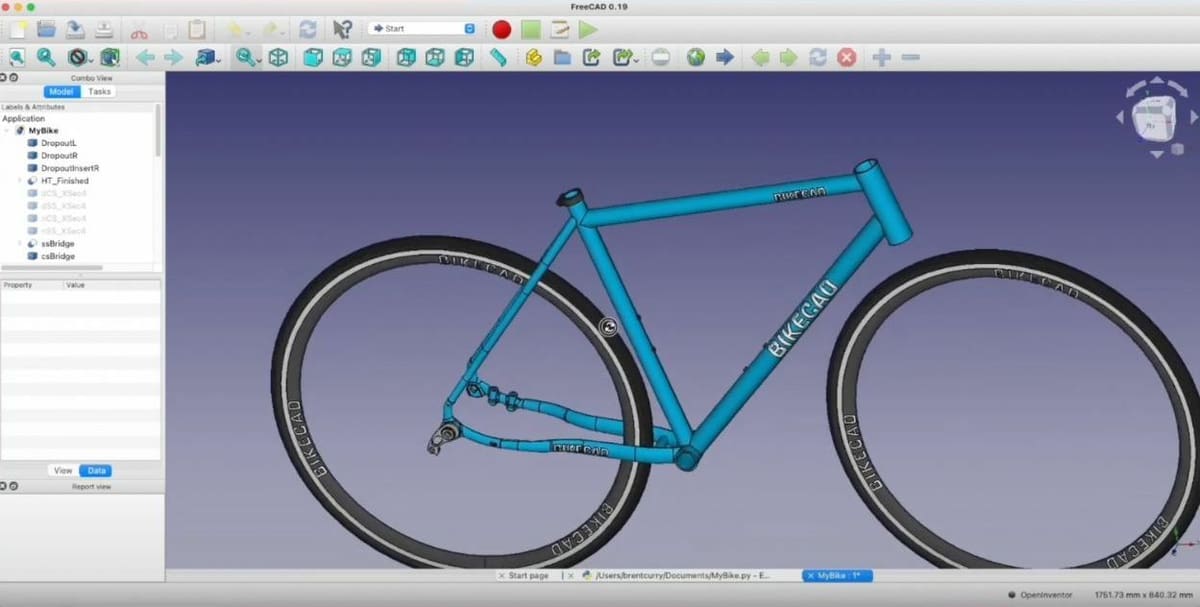
Task: Set isometric view wireframe cube
Action: coord(278,57)
